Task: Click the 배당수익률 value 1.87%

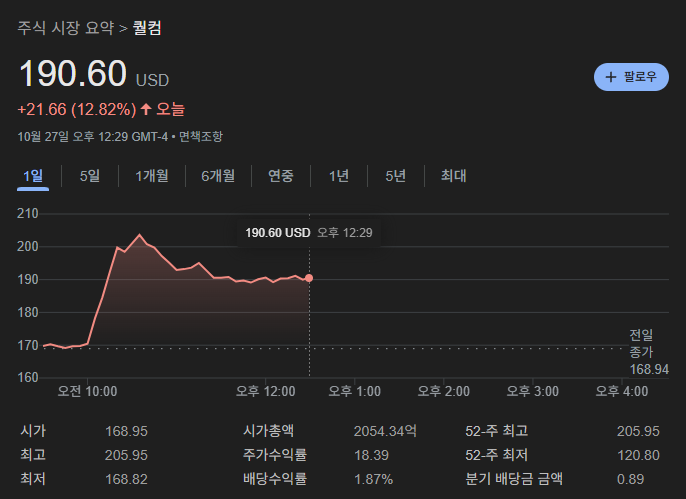Action: pos(374,479)
